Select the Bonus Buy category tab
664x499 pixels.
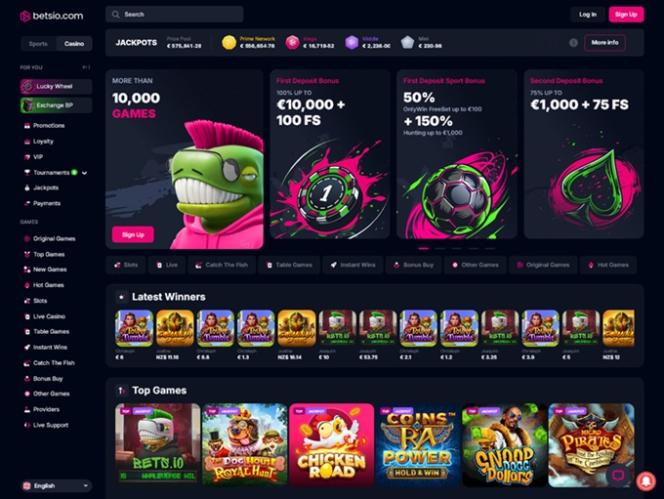point(413,265)
